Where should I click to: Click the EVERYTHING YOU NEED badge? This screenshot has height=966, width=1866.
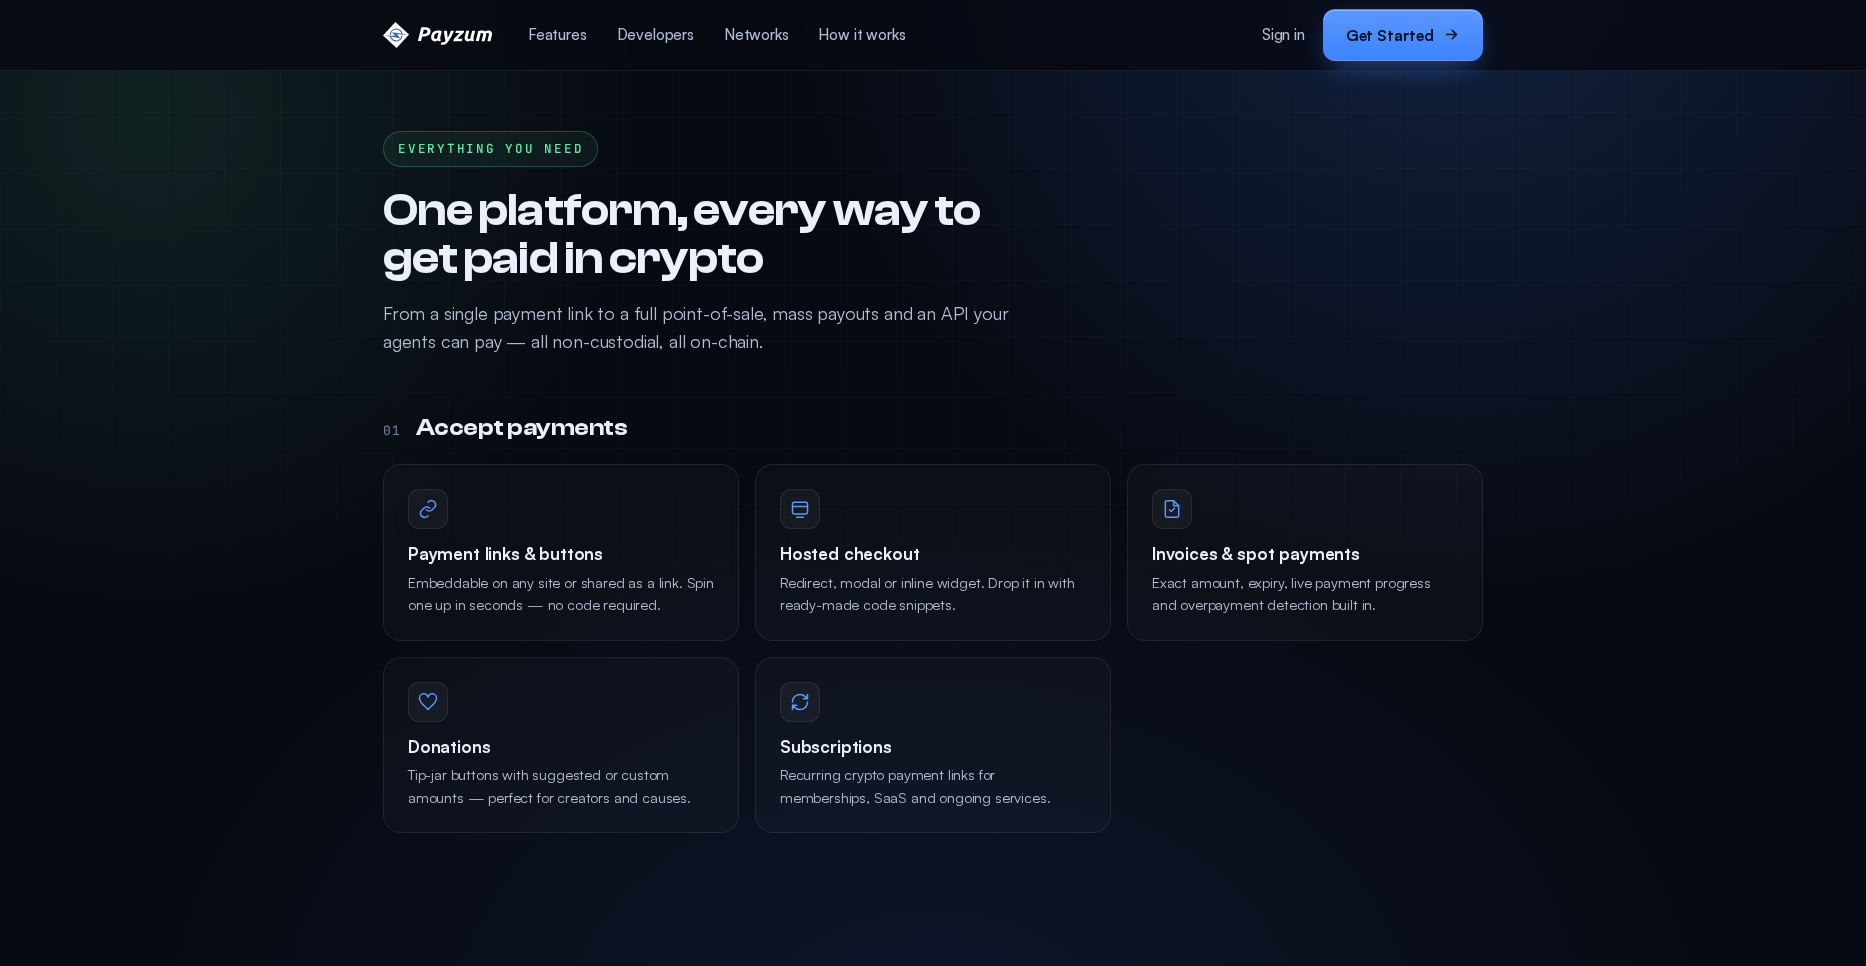point(490,149)
